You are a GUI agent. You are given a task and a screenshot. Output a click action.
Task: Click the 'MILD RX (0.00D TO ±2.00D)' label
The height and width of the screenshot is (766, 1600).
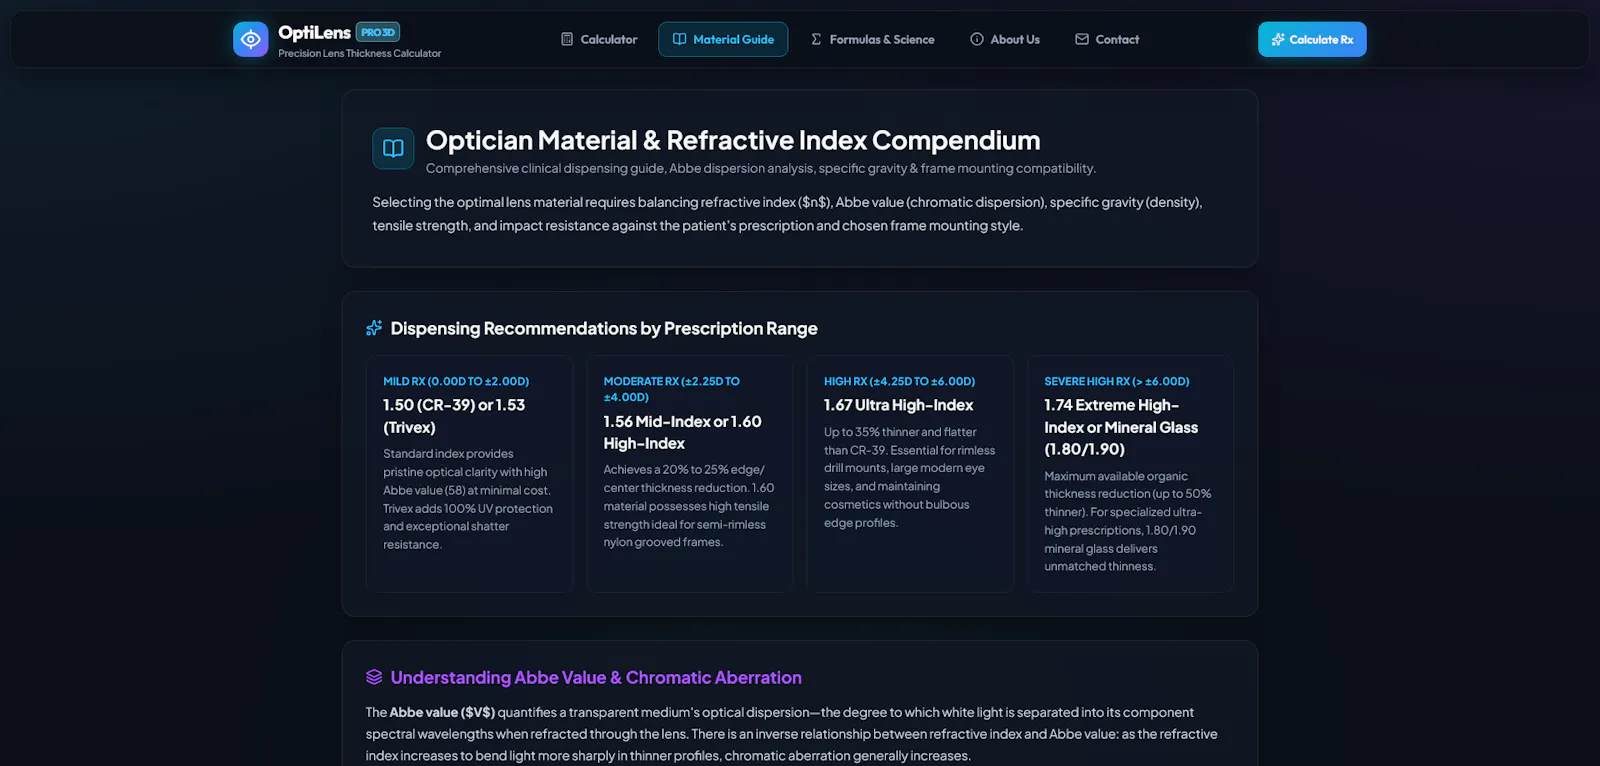[x=456, y=381]
